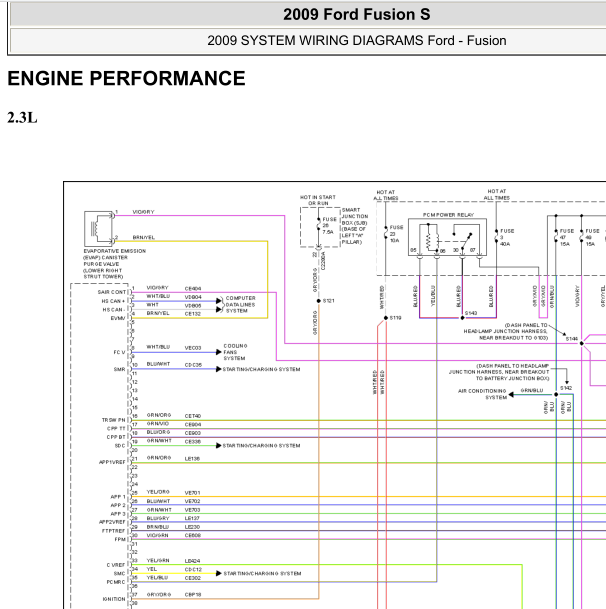Click the 'COOLING FANS SYSTEM' reference
Screen dimensions: 606x609
[x=235, y=352]
